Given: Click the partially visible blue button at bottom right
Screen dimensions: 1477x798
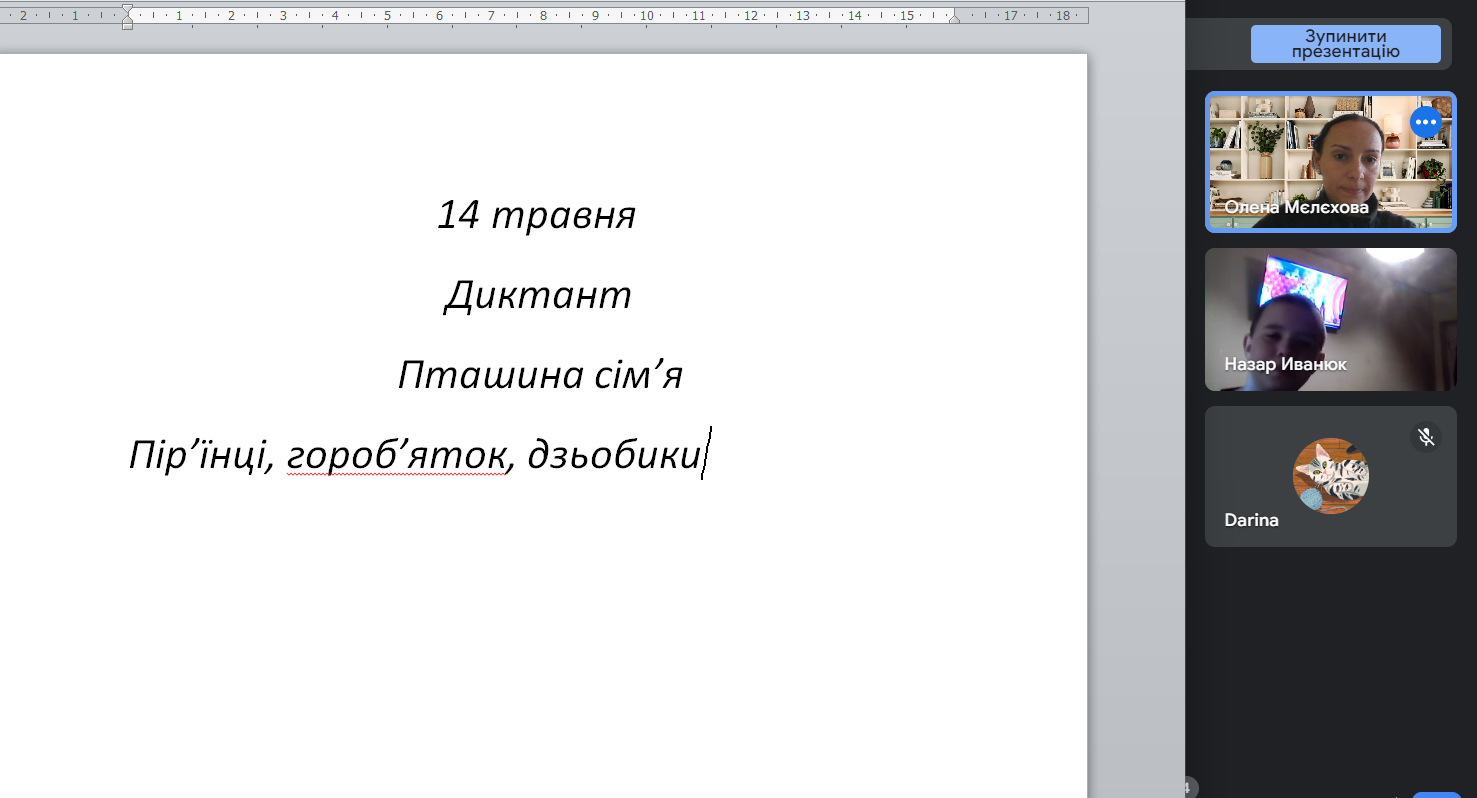Looking at the screenshot, I should click(x=1435, y=794).
